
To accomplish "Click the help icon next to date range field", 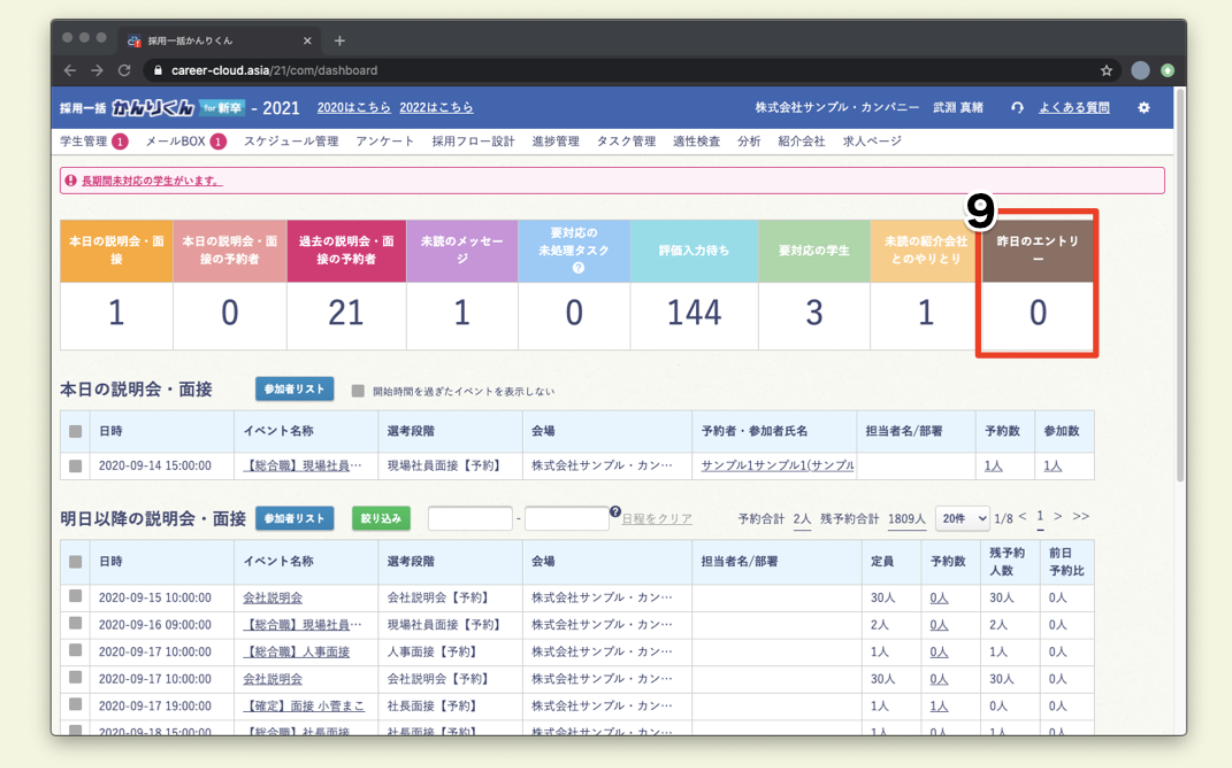I will [x=615, y=512].
